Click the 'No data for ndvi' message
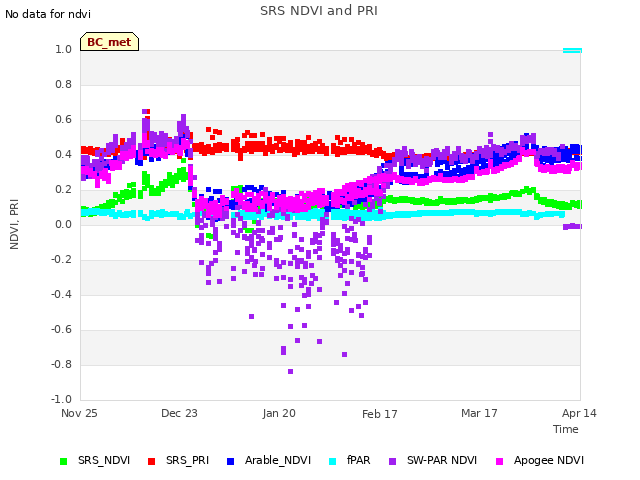This screenshot has width=640, height=480. tap(48, 14)
